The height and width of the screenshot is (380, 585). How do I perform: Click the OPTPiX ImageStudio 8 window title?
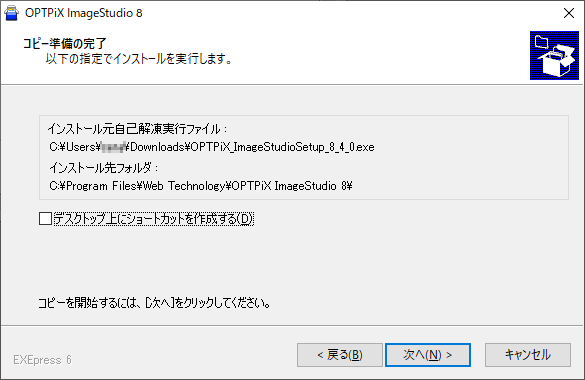click(84, 13)
